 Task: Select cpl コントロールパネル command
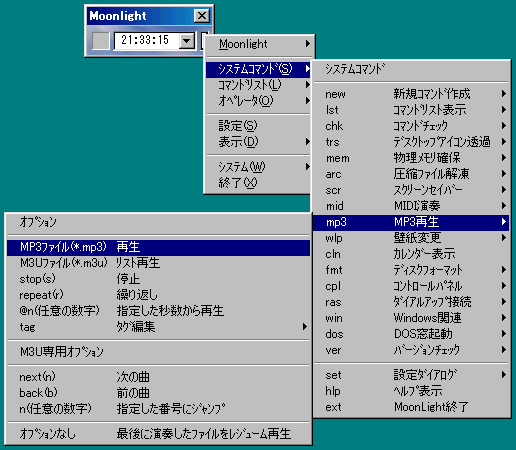(x=411, y=286)
